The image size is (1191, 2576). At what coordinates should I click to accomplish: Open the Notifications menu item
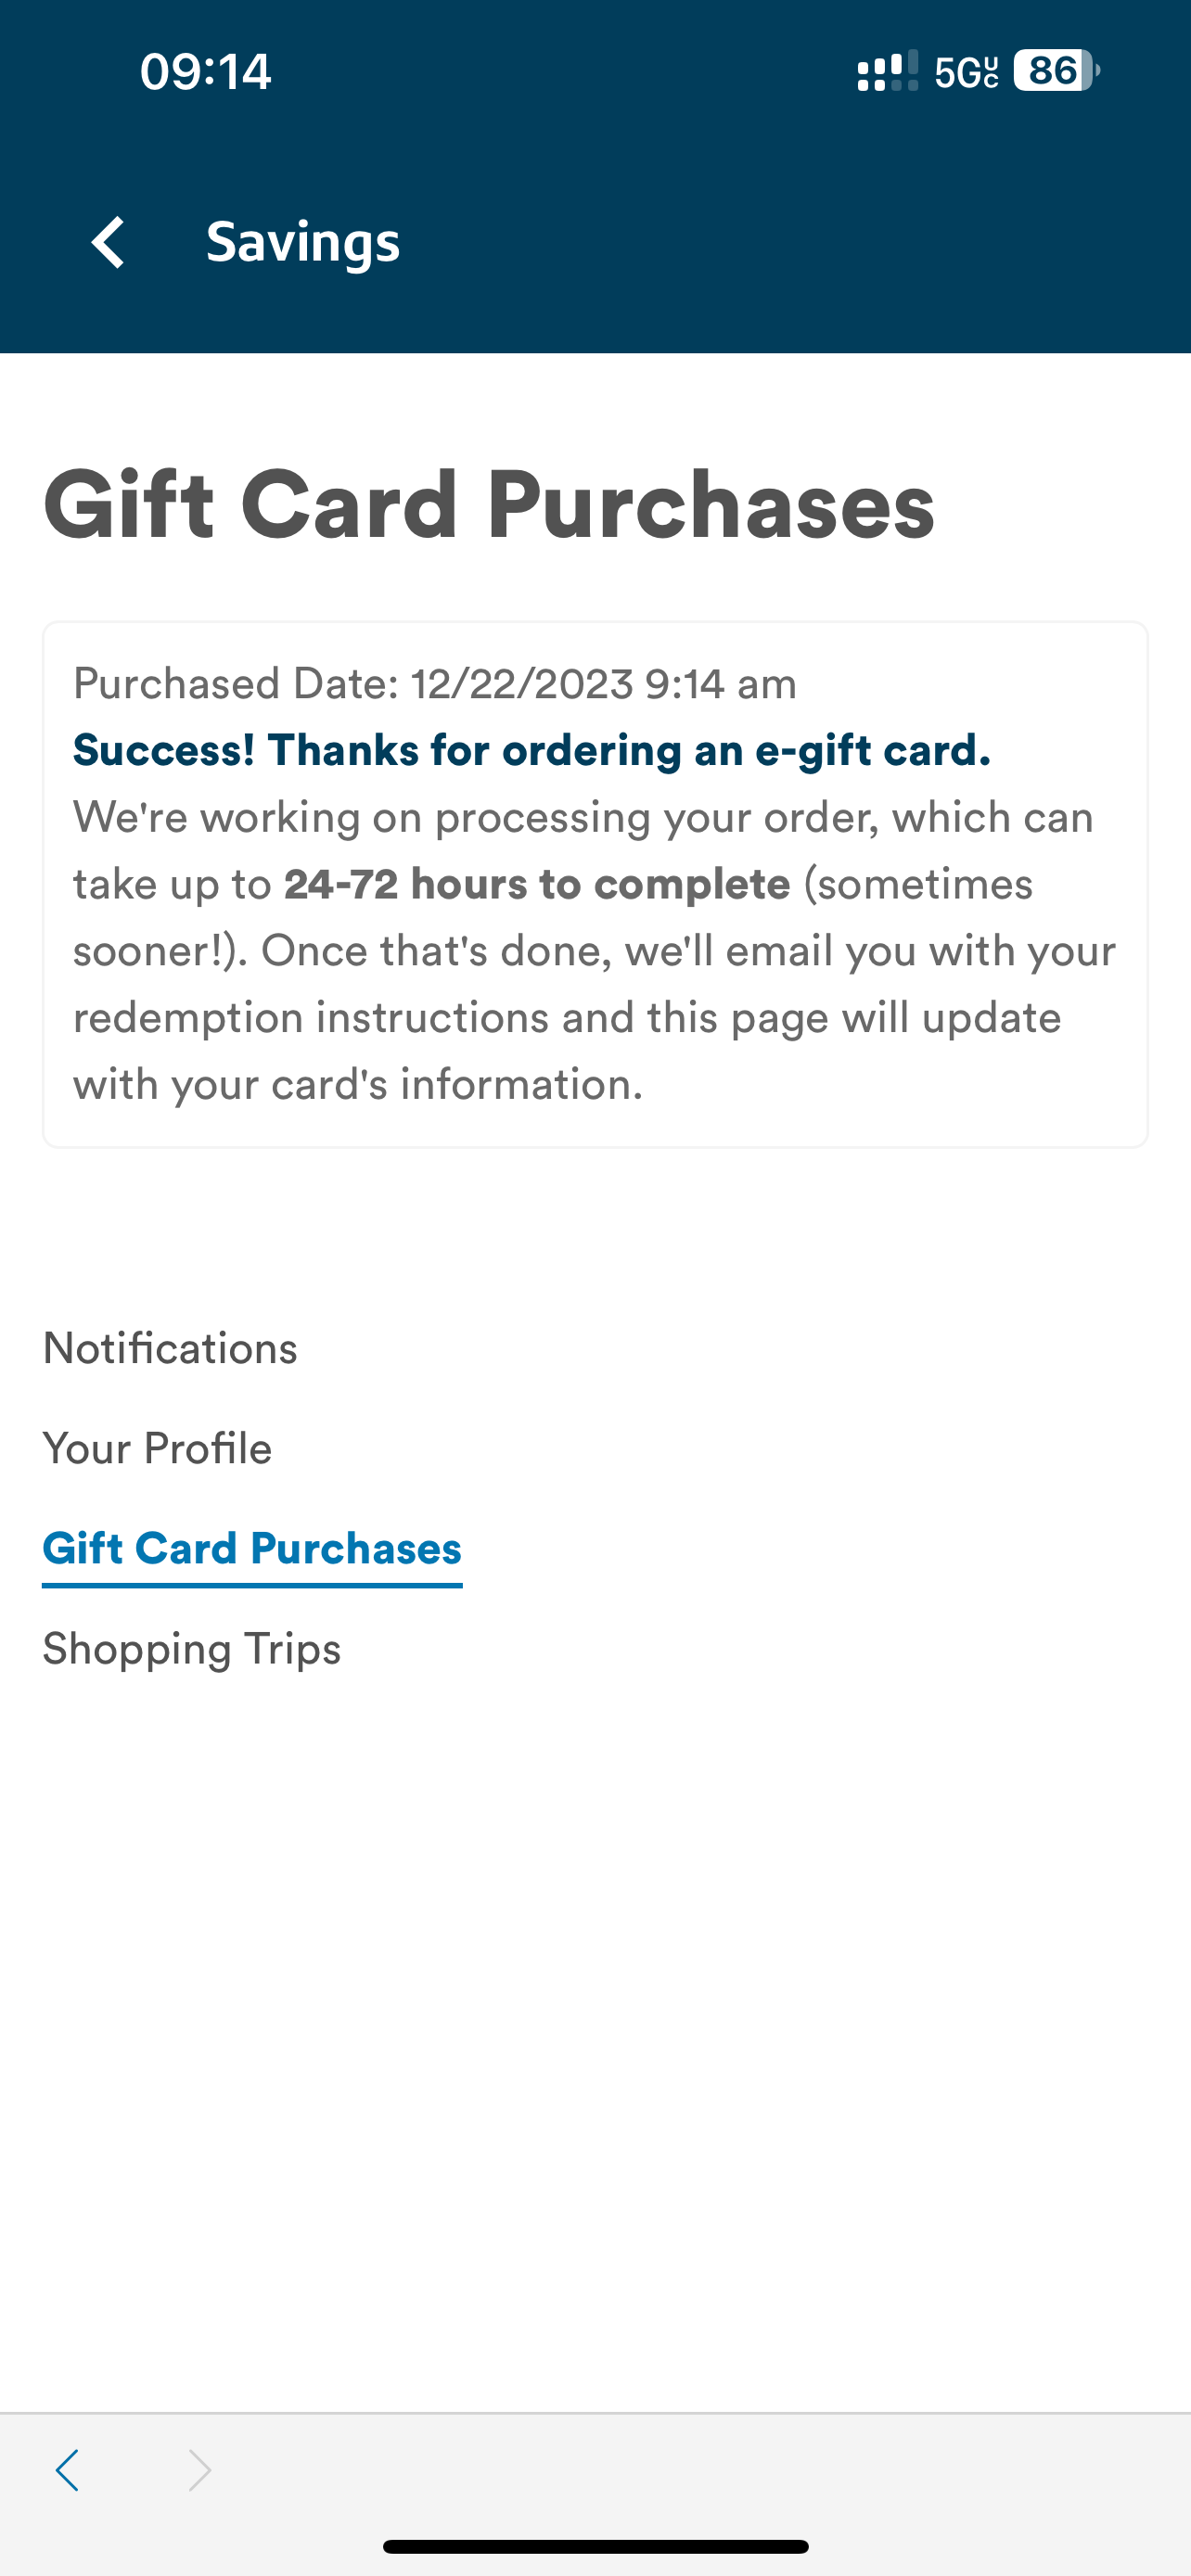(x=170, y=1348)
